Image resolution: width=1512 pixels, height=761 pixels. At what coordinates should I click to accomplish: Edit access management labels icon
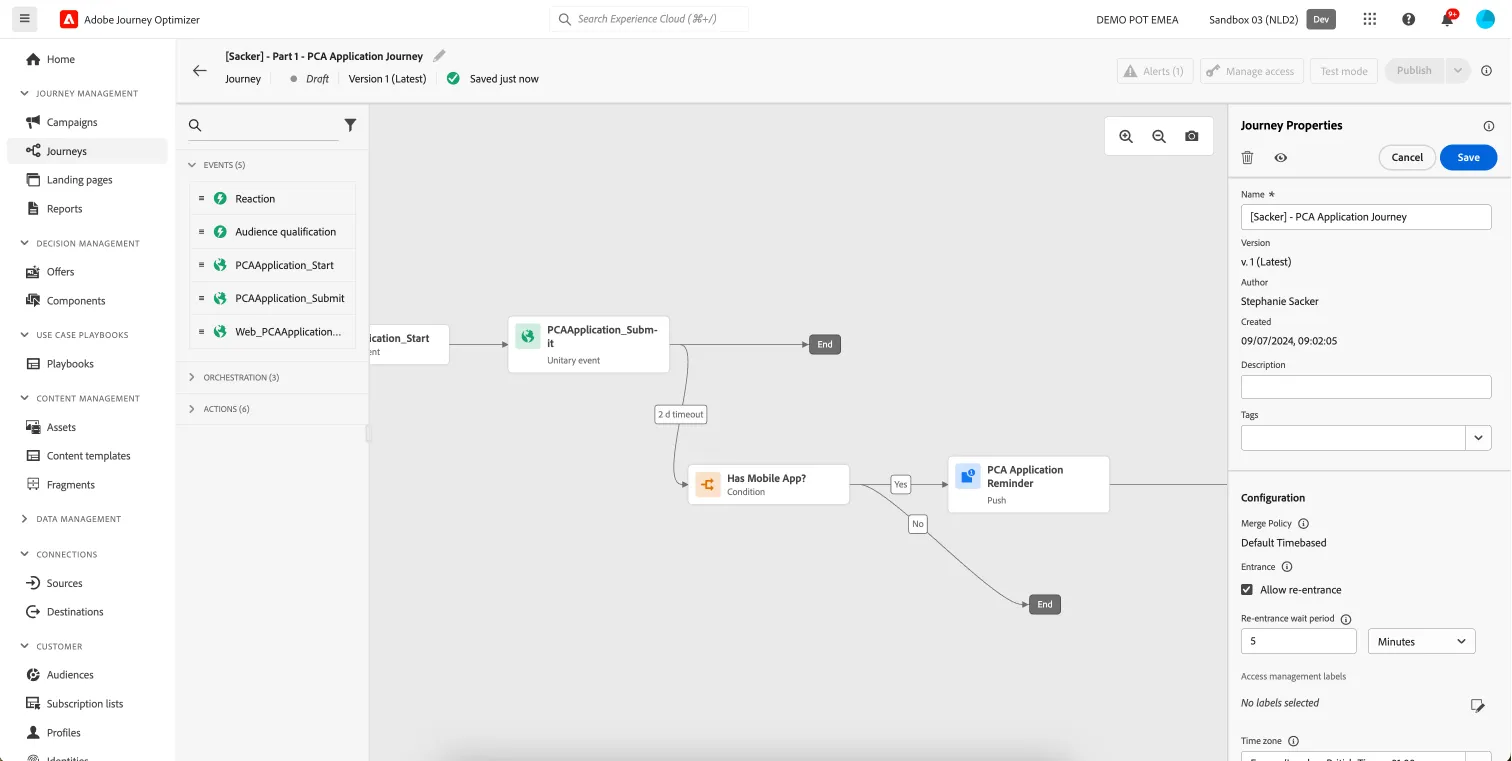tap(1477, 705)
